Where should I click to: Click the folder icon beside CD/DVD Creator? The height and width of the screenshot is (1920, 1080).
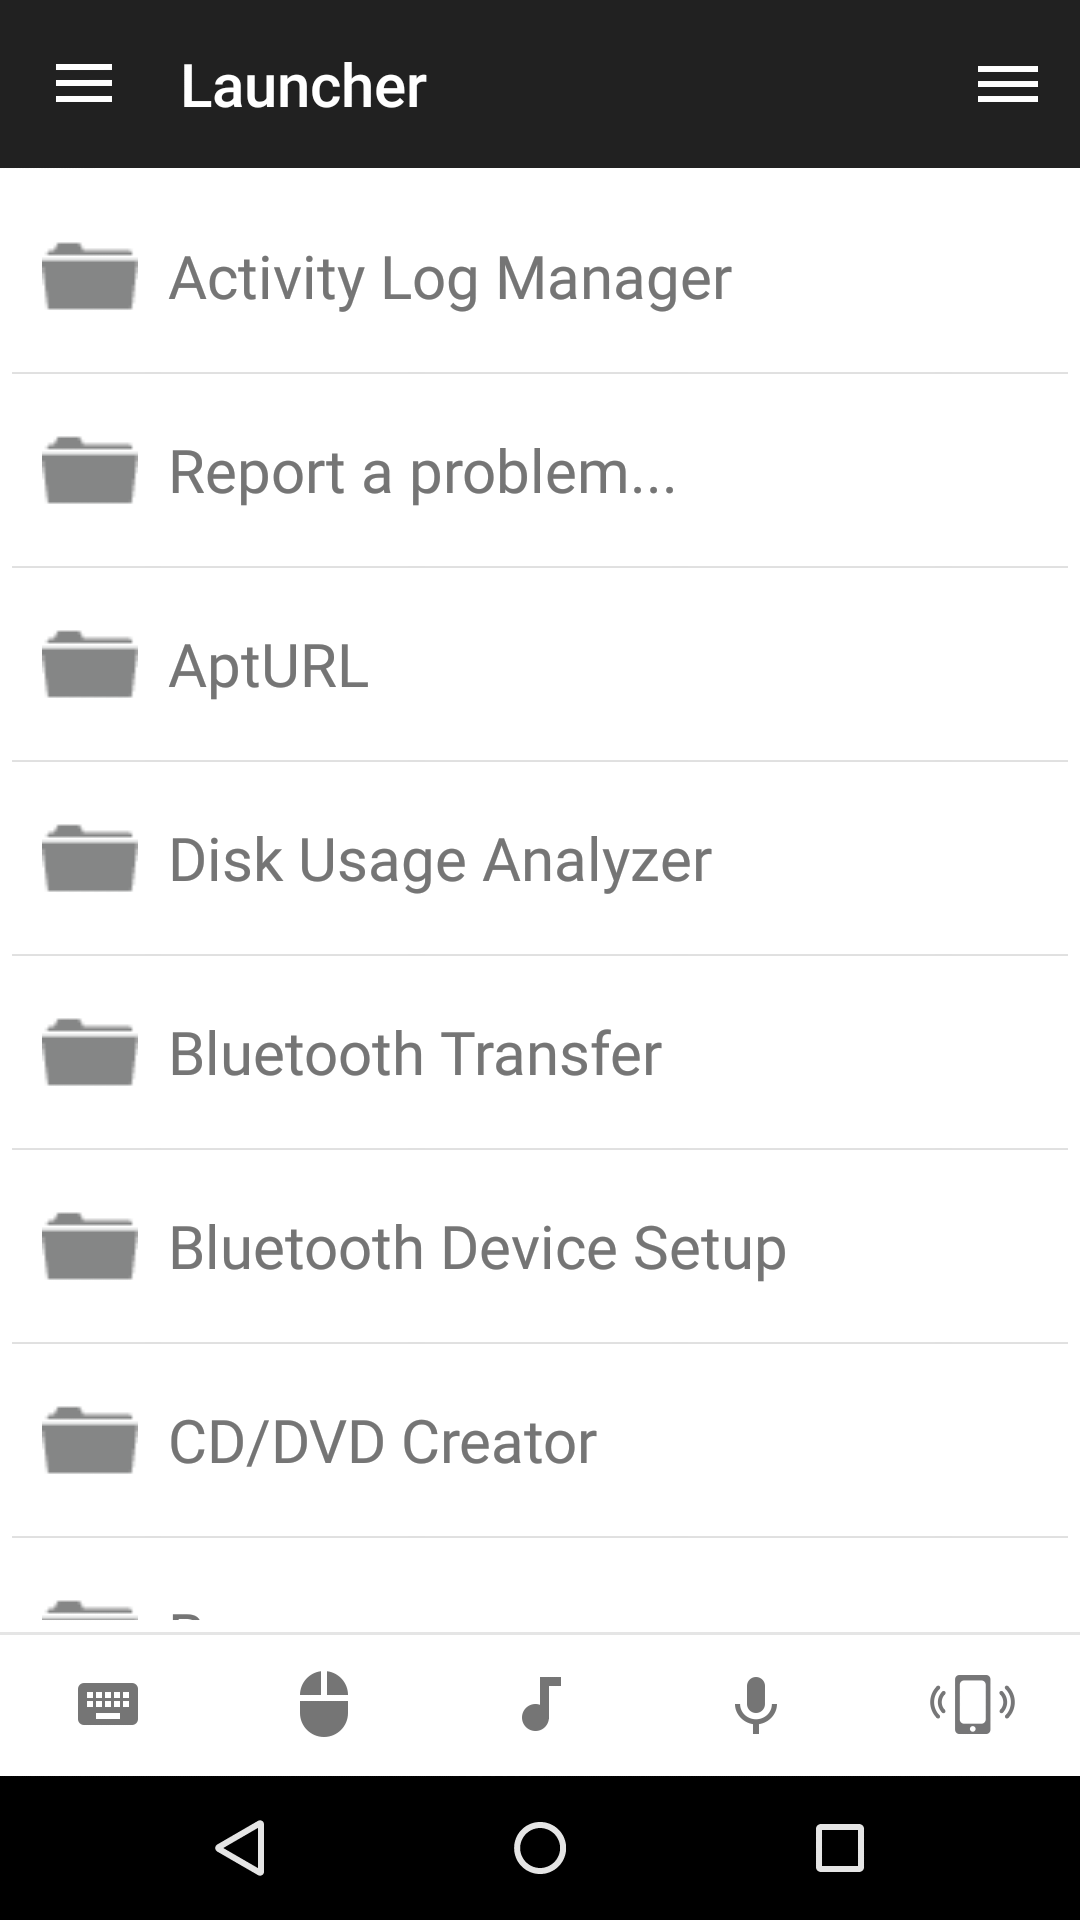pos(90,1441)
